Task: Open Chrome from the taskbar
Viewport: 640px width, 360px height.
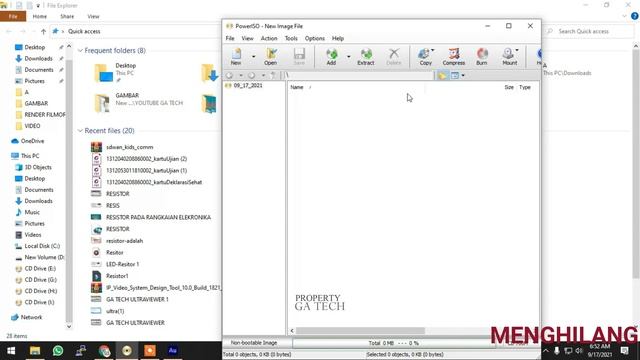Action: pyautogui.click(x=104, y=351)
